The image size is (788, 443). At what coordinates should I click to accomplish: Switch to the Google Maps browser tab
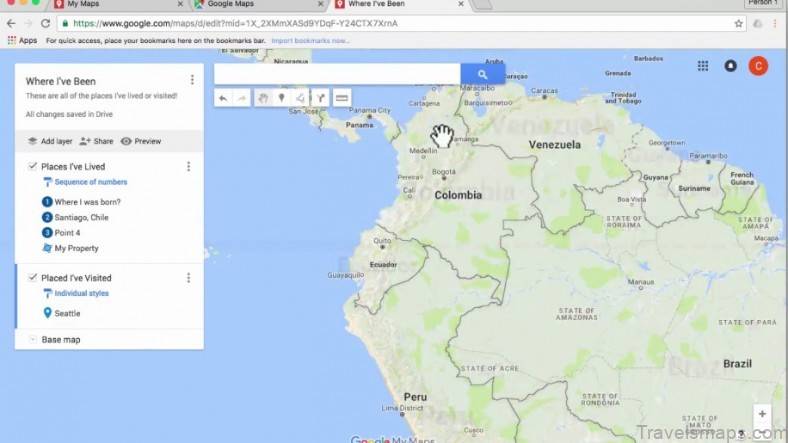230,5
